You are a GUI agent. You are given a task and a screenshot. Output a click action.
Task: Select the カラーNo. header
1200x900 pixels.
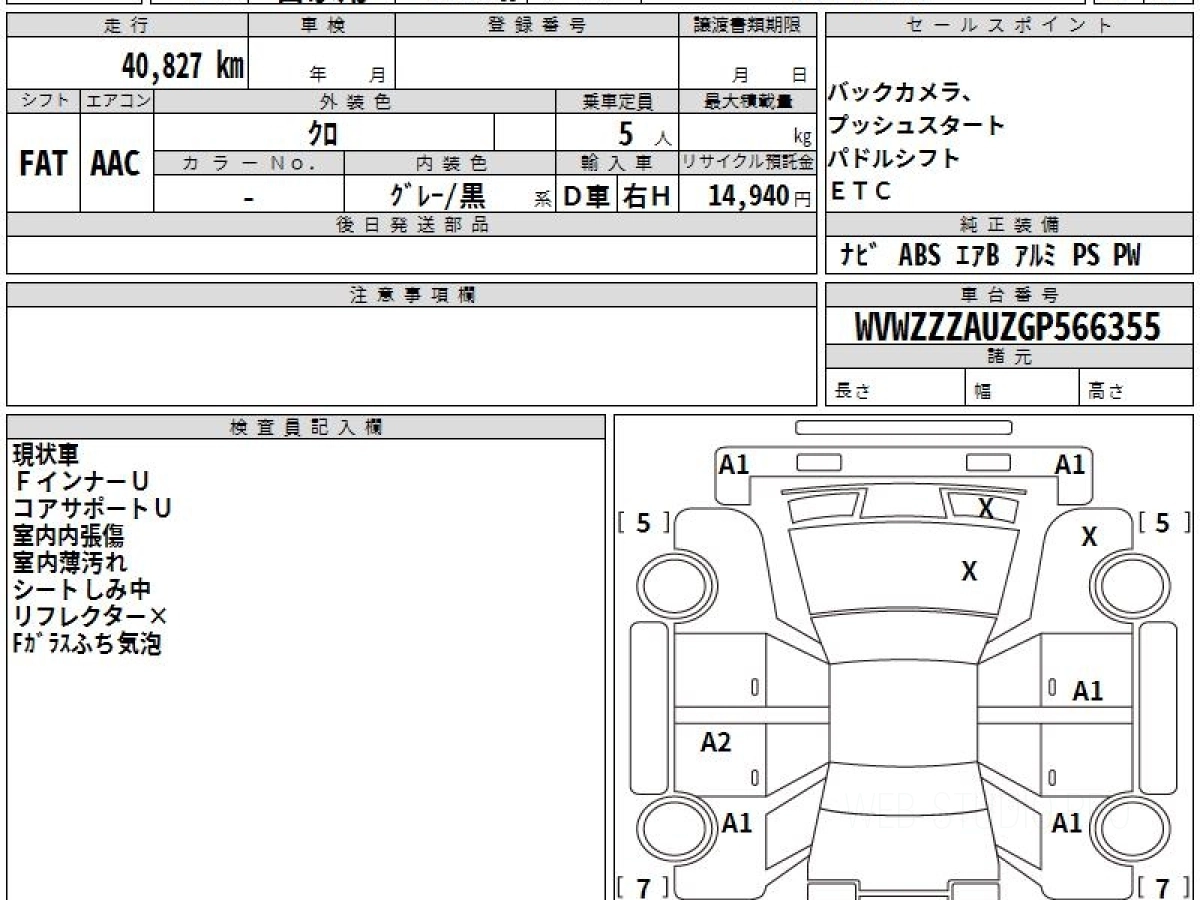pos(249,163)
